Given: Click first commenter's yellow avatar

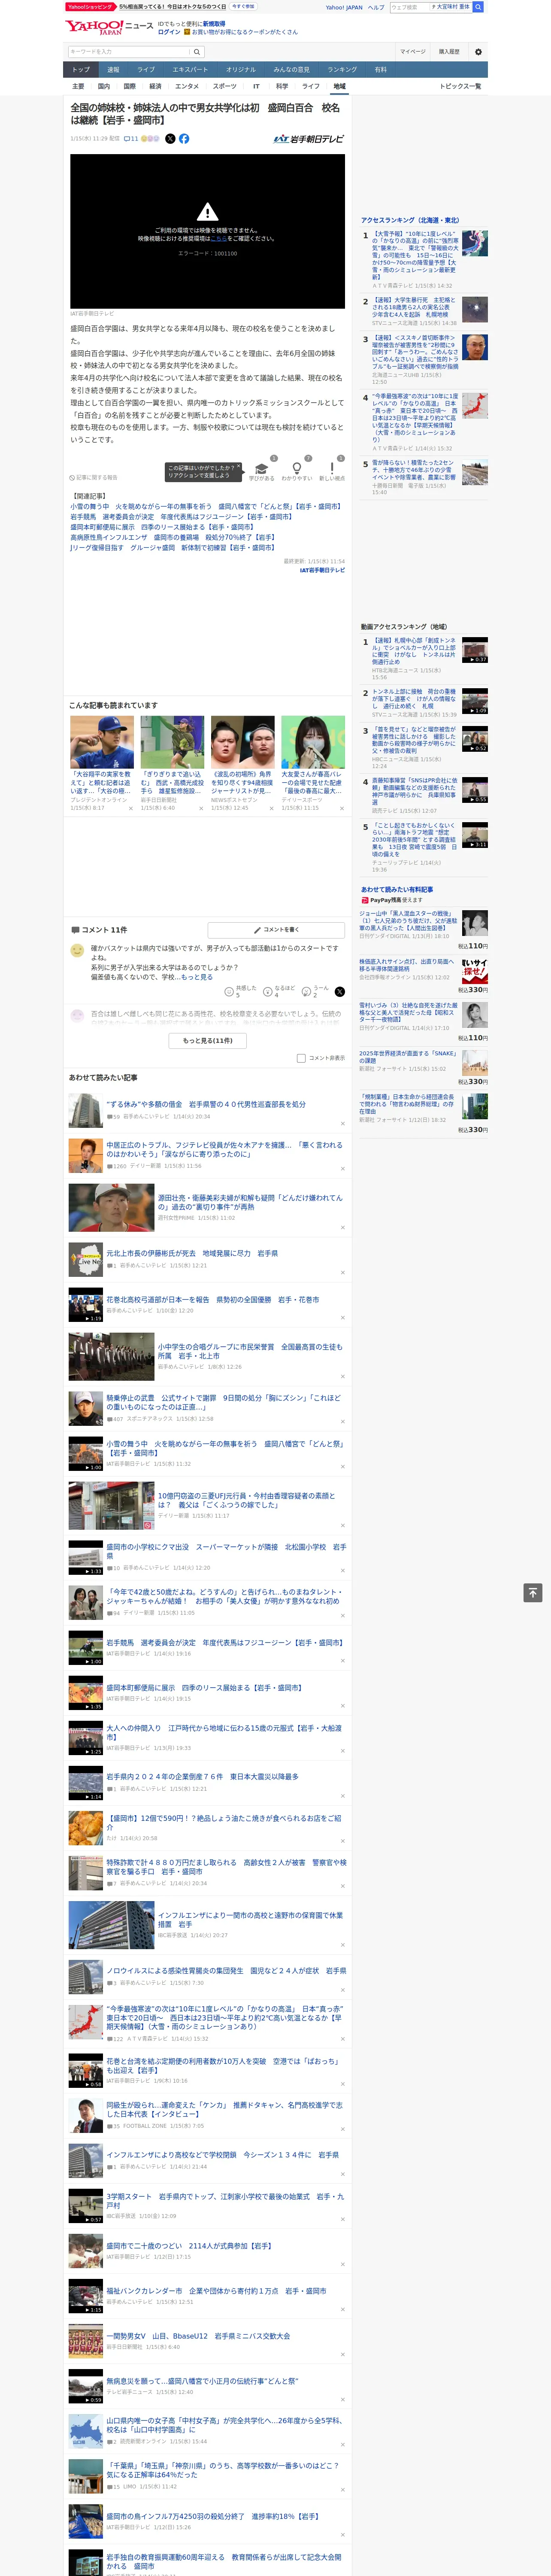Looking at the screenshot, I should (77, 950).
